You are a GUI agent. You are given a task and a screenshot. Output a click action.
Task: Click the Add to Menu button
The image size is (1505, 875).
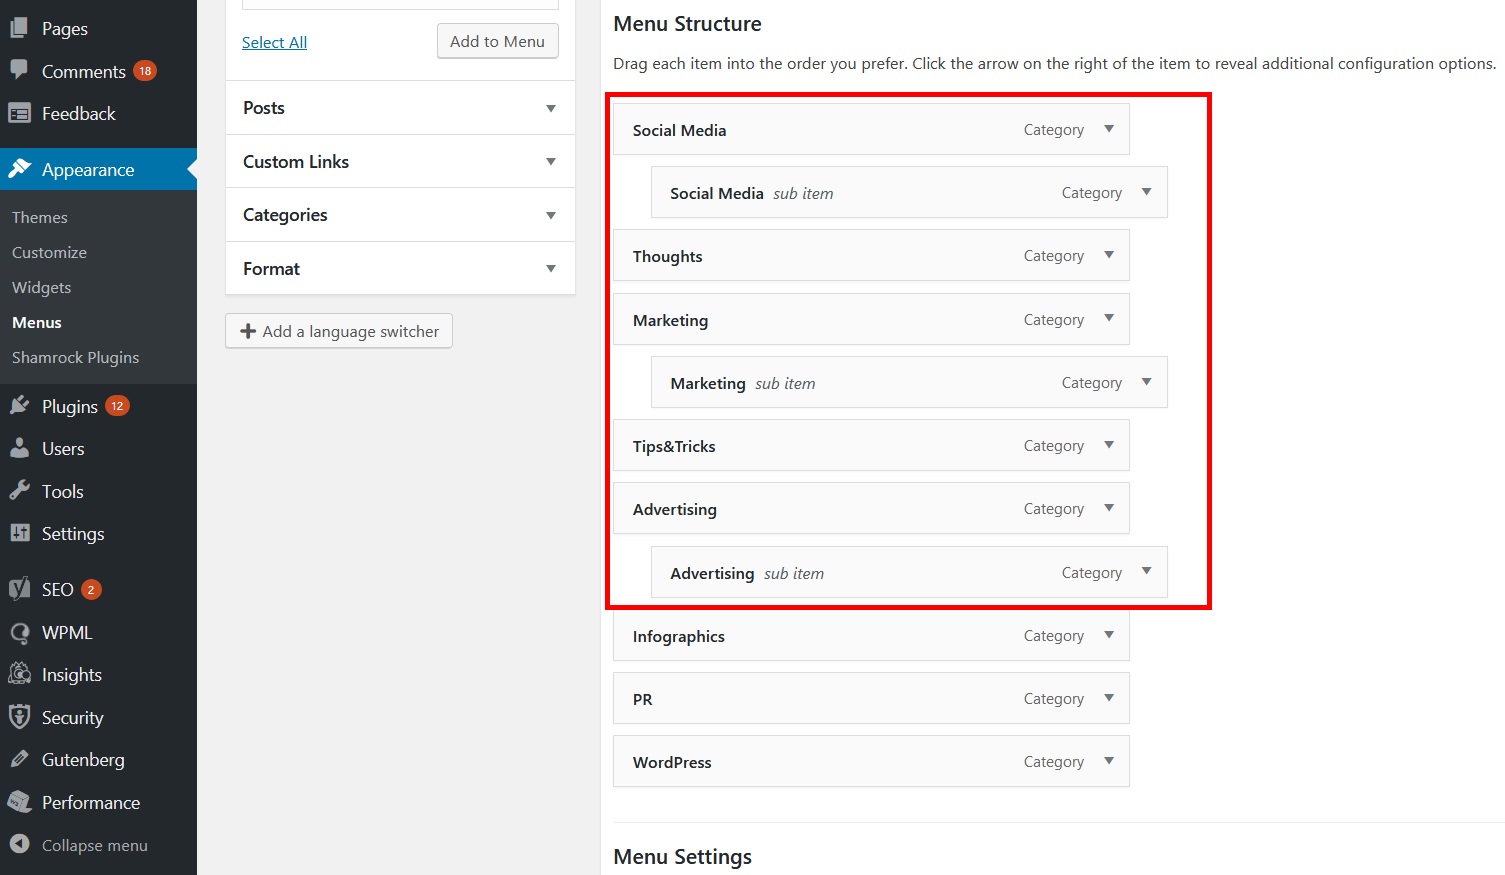[x=497, y=41]
